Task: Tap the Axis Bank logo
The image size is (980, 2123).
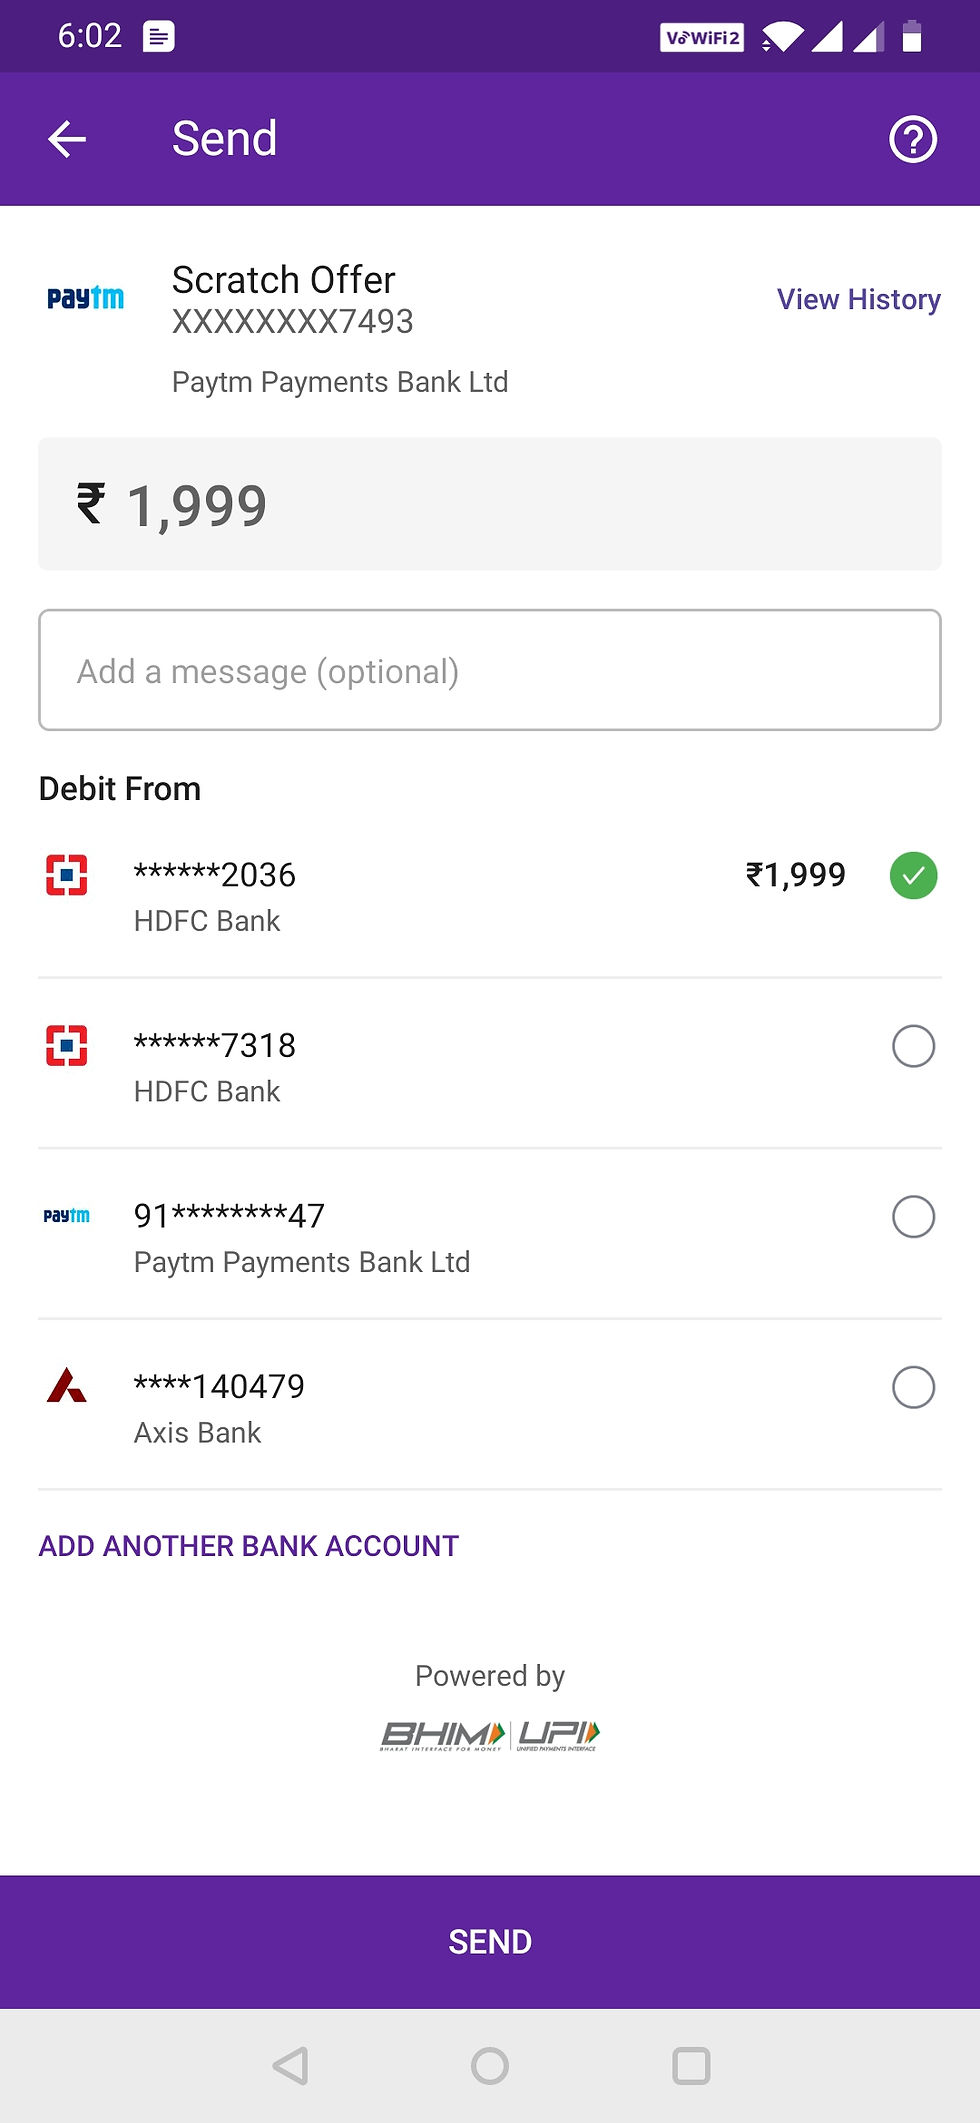Action: coord(67,1386)
